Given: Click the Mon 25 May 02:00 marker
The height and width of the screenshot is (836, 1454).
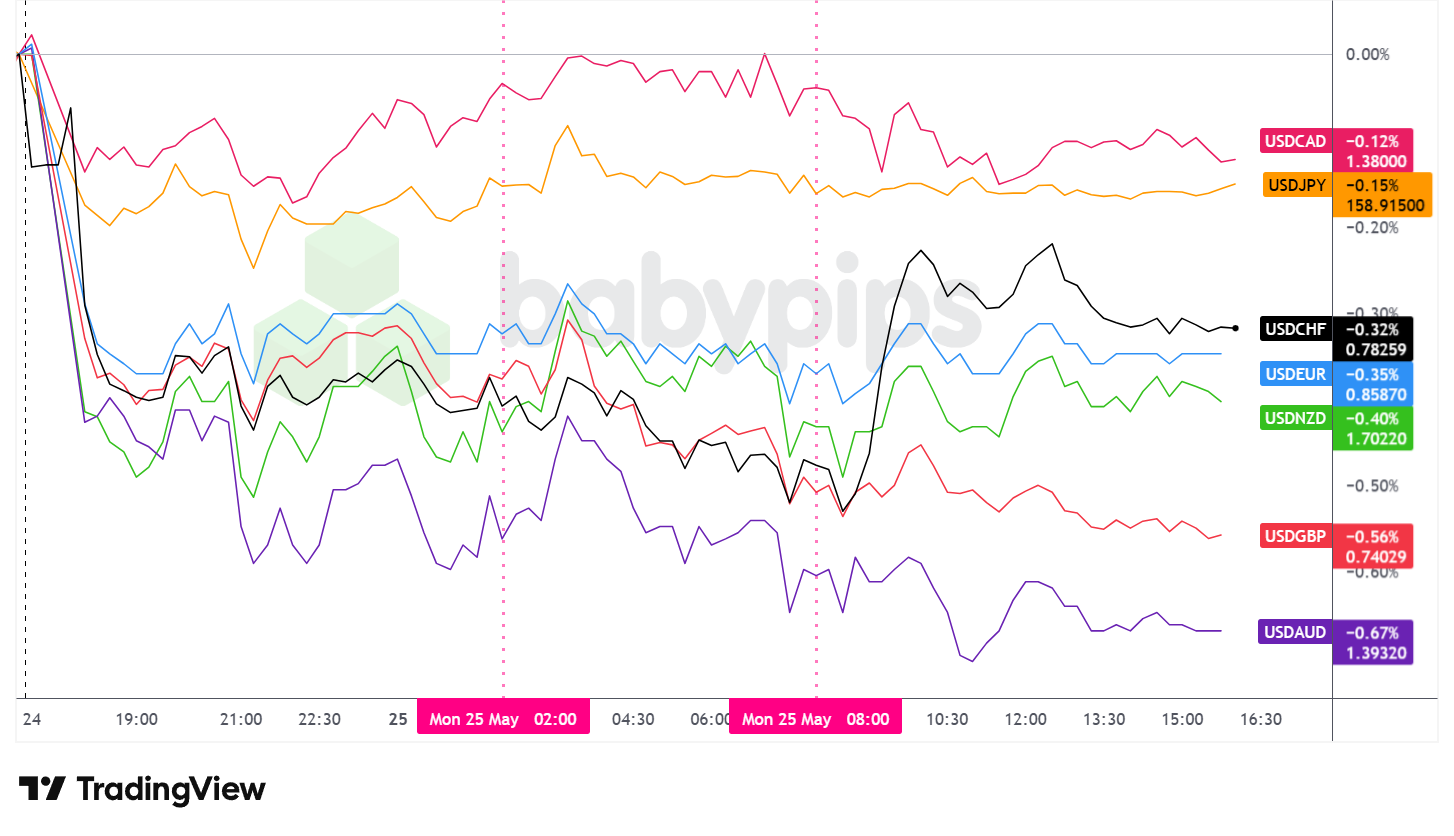Looking at the screenshot, I should click(x=503, y=718).
